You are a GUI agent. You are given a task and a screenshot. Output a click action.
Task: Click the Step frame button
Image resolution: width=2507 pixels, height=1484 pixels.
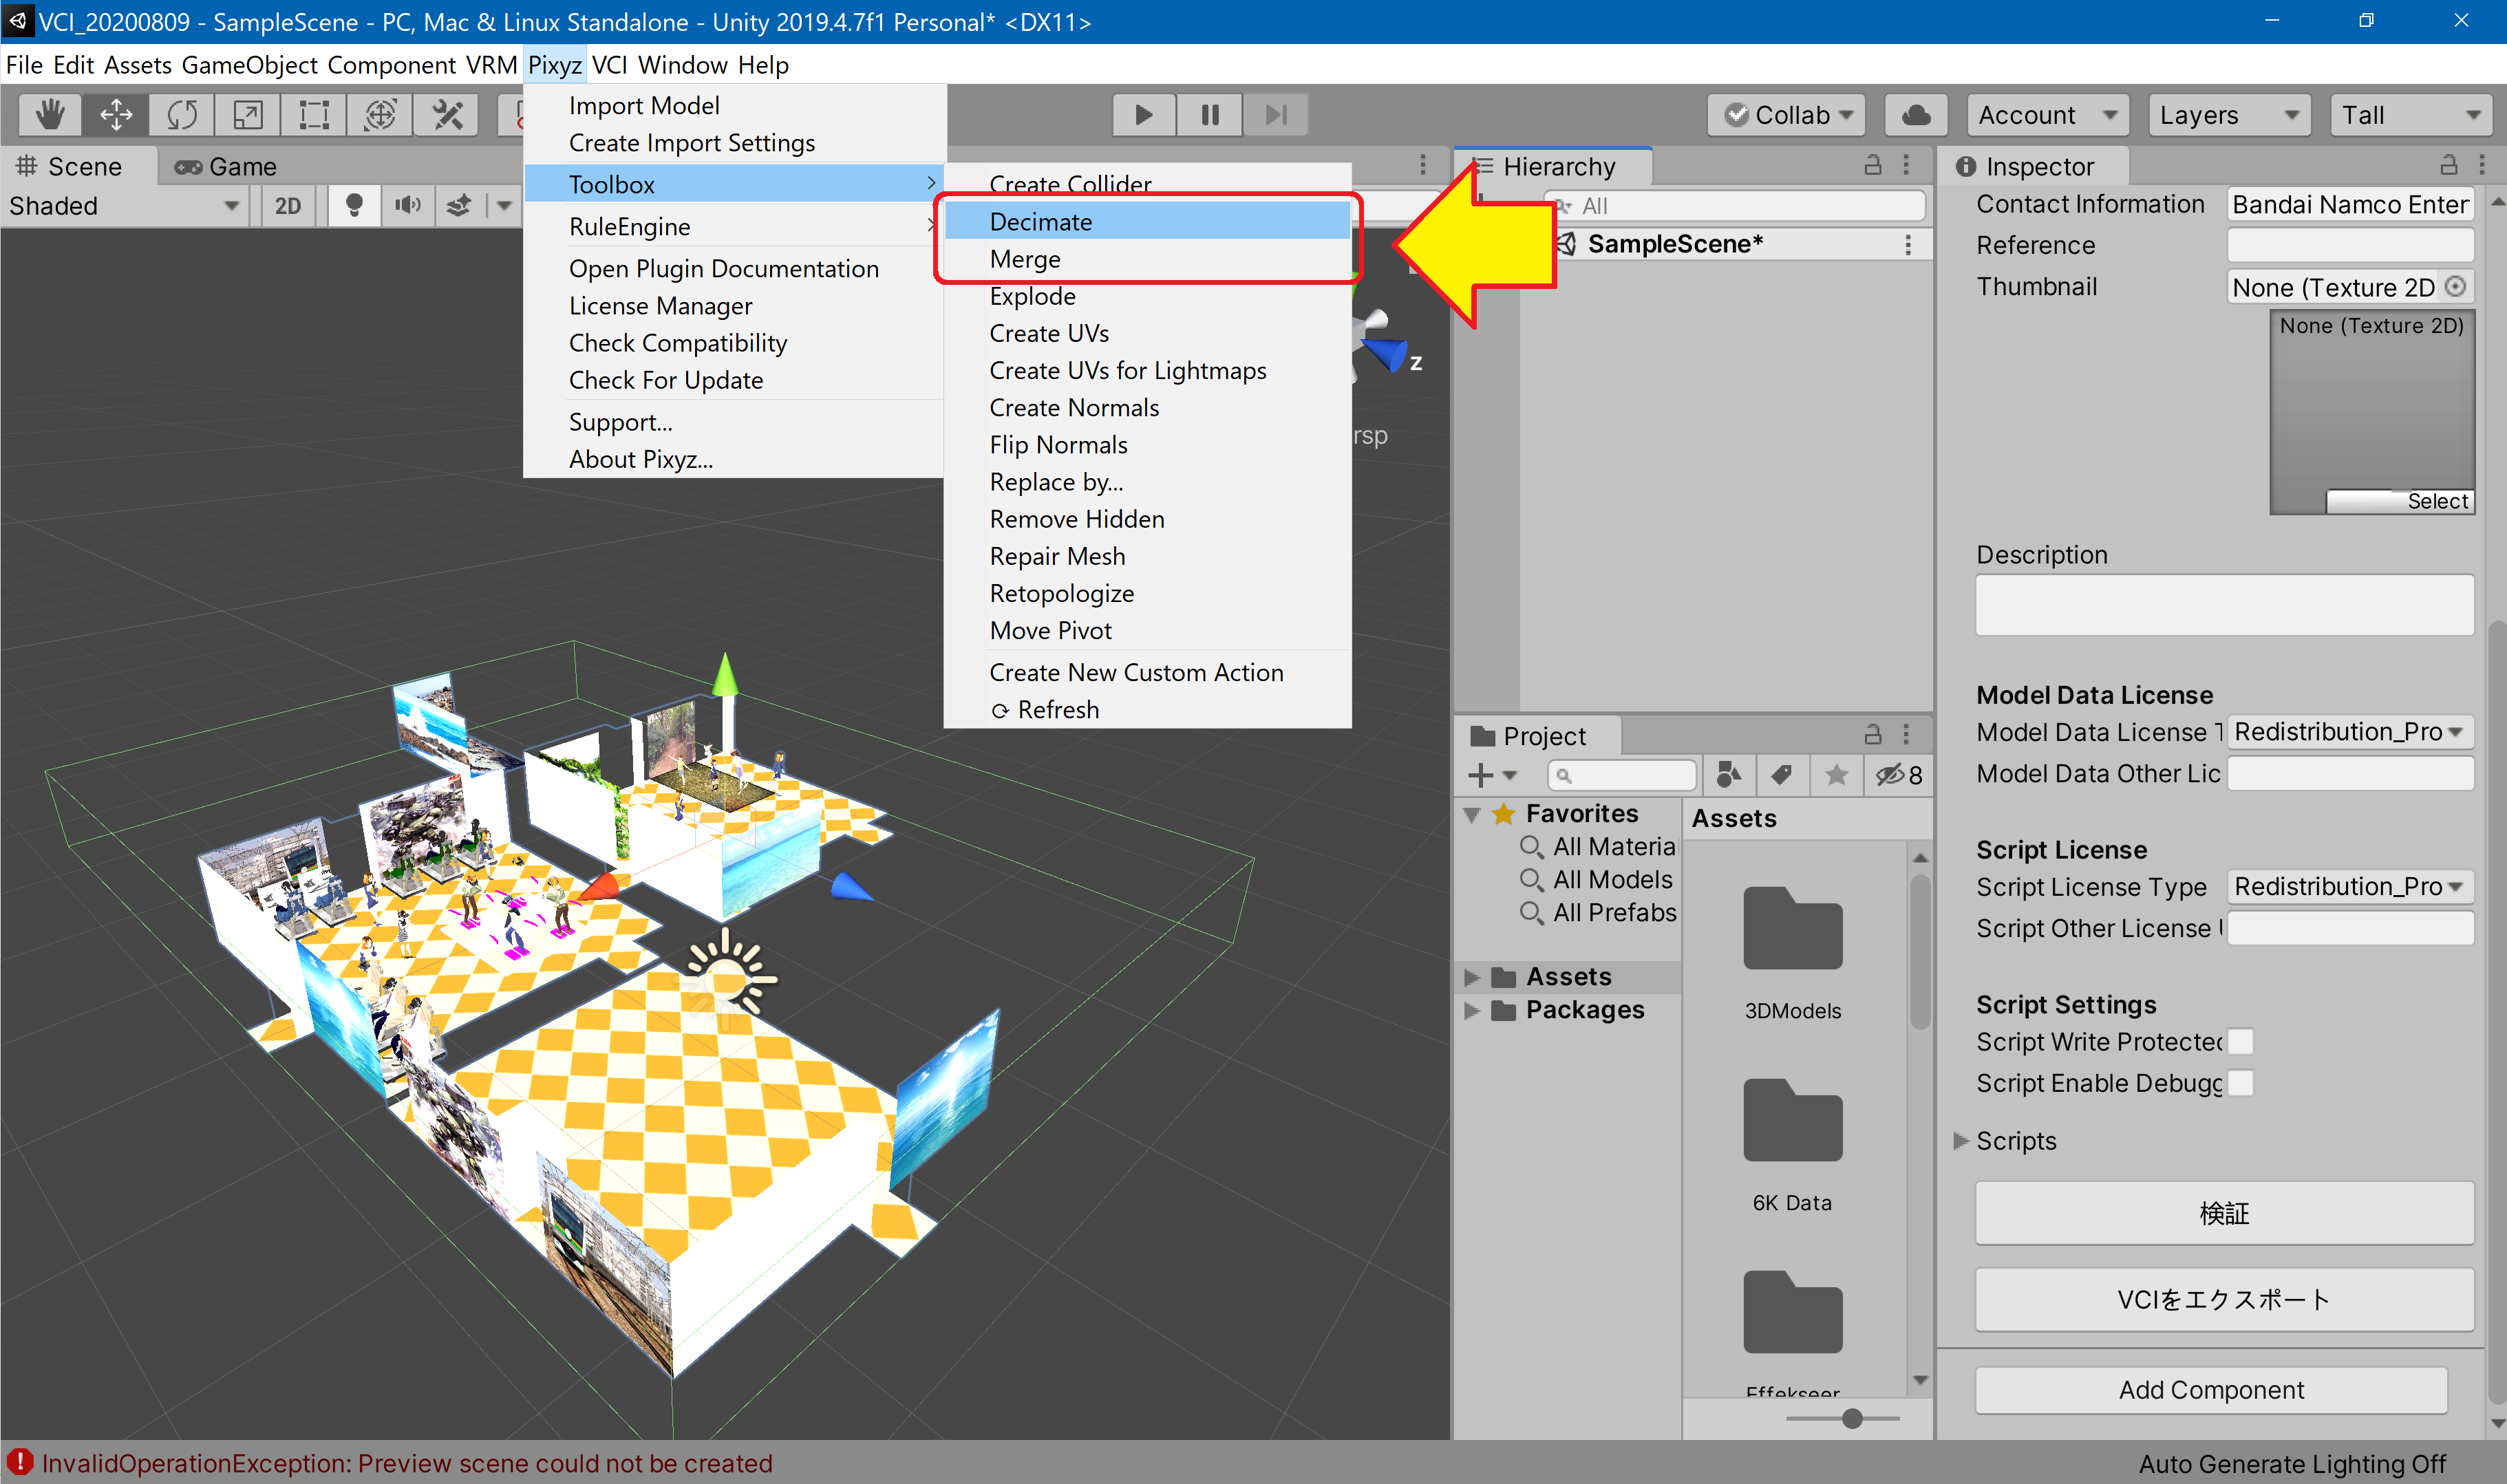(1276, 115)
